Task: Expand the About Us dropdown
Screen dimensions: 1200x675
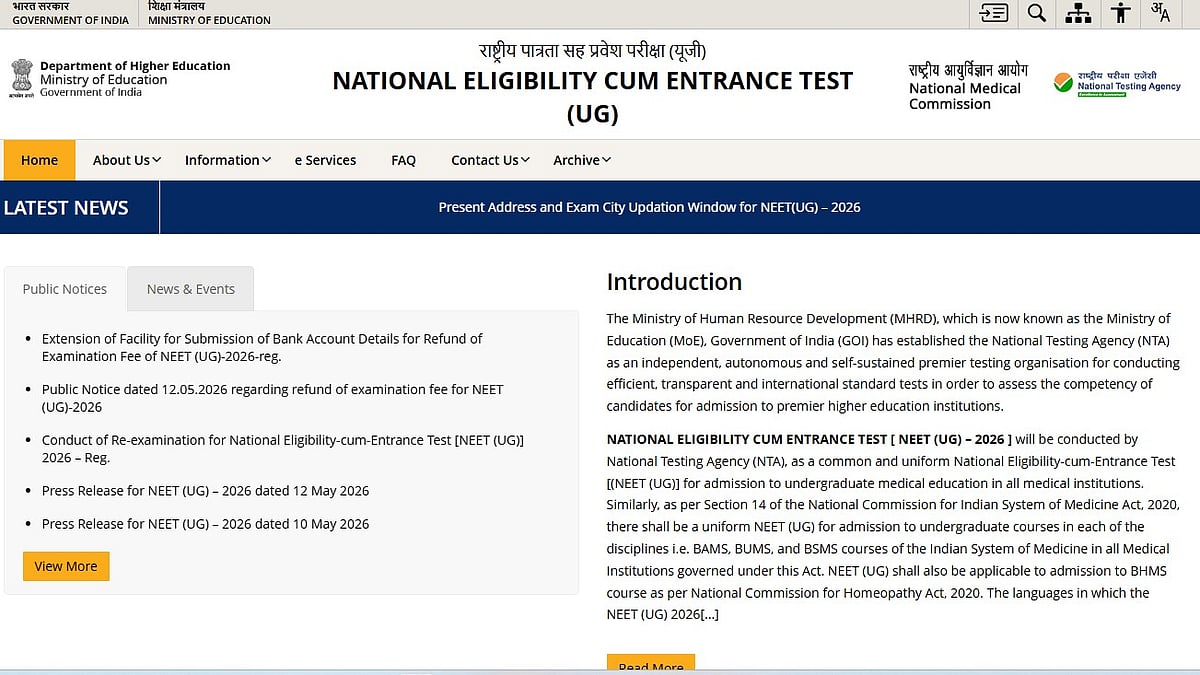Action: point(126,160)
